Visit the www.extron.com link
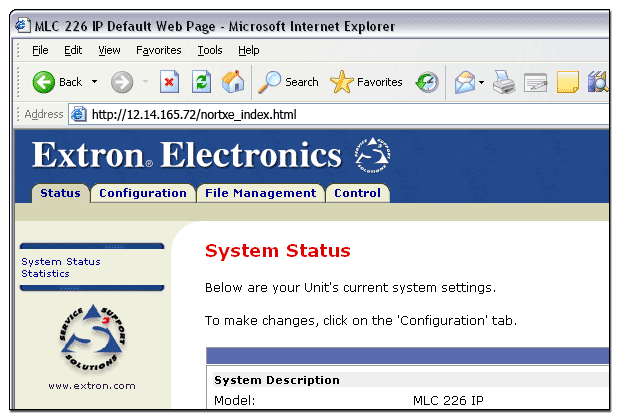The height and width of the screenshot is (420, 620). (x=92, y=385)
